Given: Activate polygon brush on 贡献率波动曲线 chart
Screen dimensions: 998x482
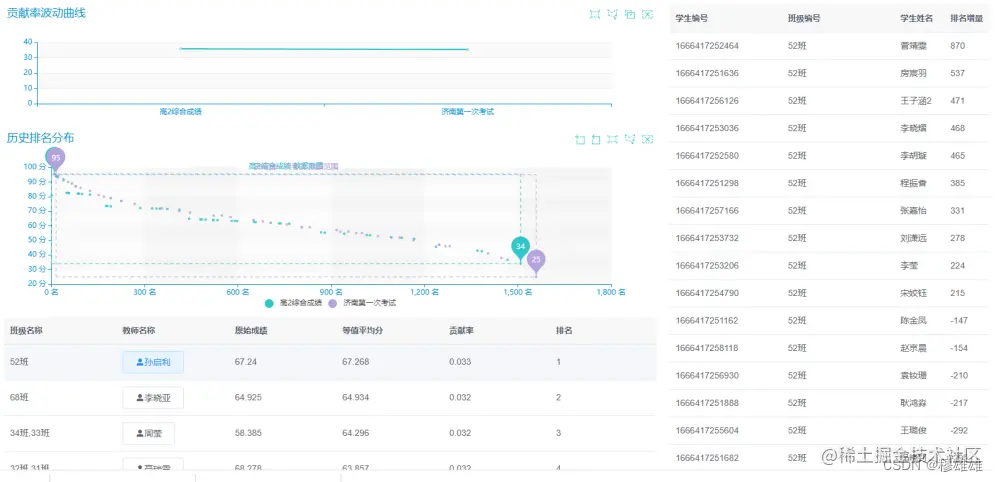Looking at the screenshot, I should 612,15.
